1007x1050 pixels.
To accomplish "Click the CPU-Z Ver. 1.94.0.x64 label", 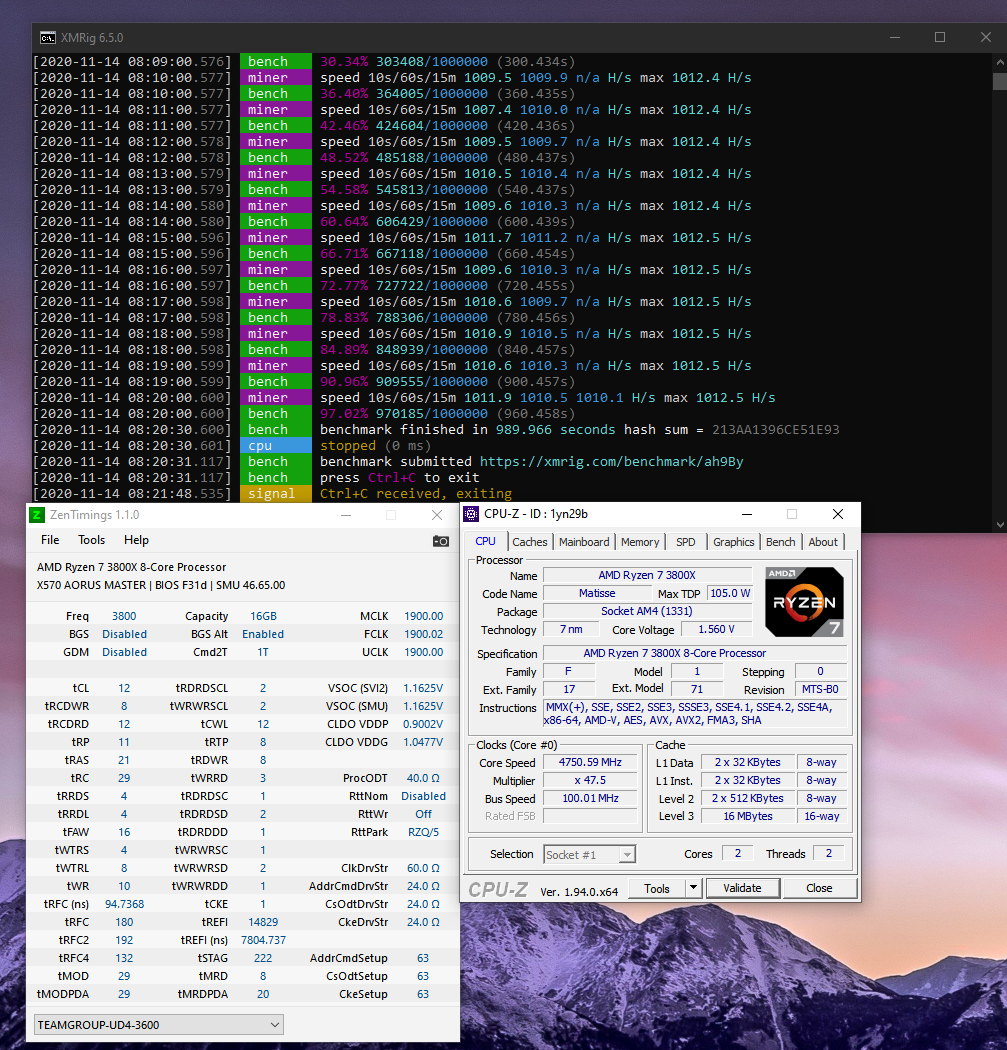I will coord(579,892).
